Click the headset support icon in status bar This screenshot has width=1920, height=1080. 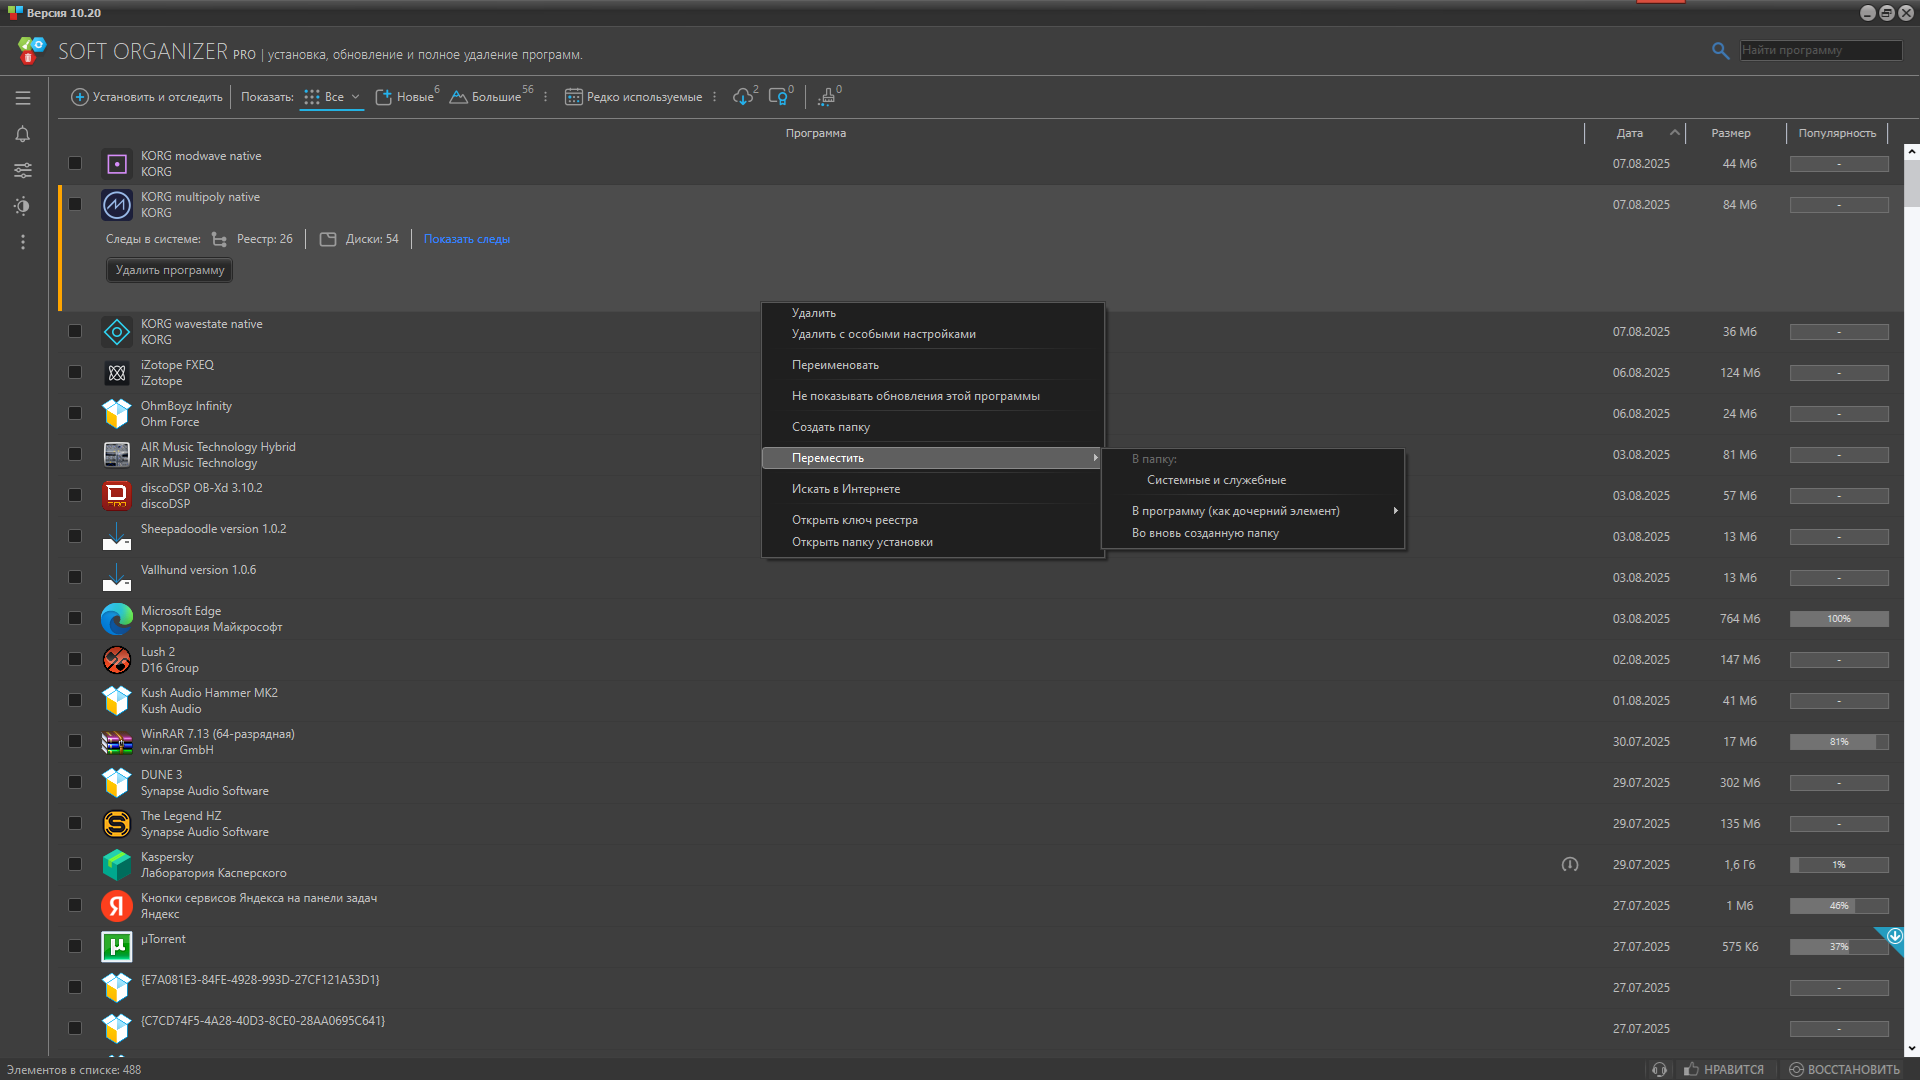click(x=1659, y=1069)
